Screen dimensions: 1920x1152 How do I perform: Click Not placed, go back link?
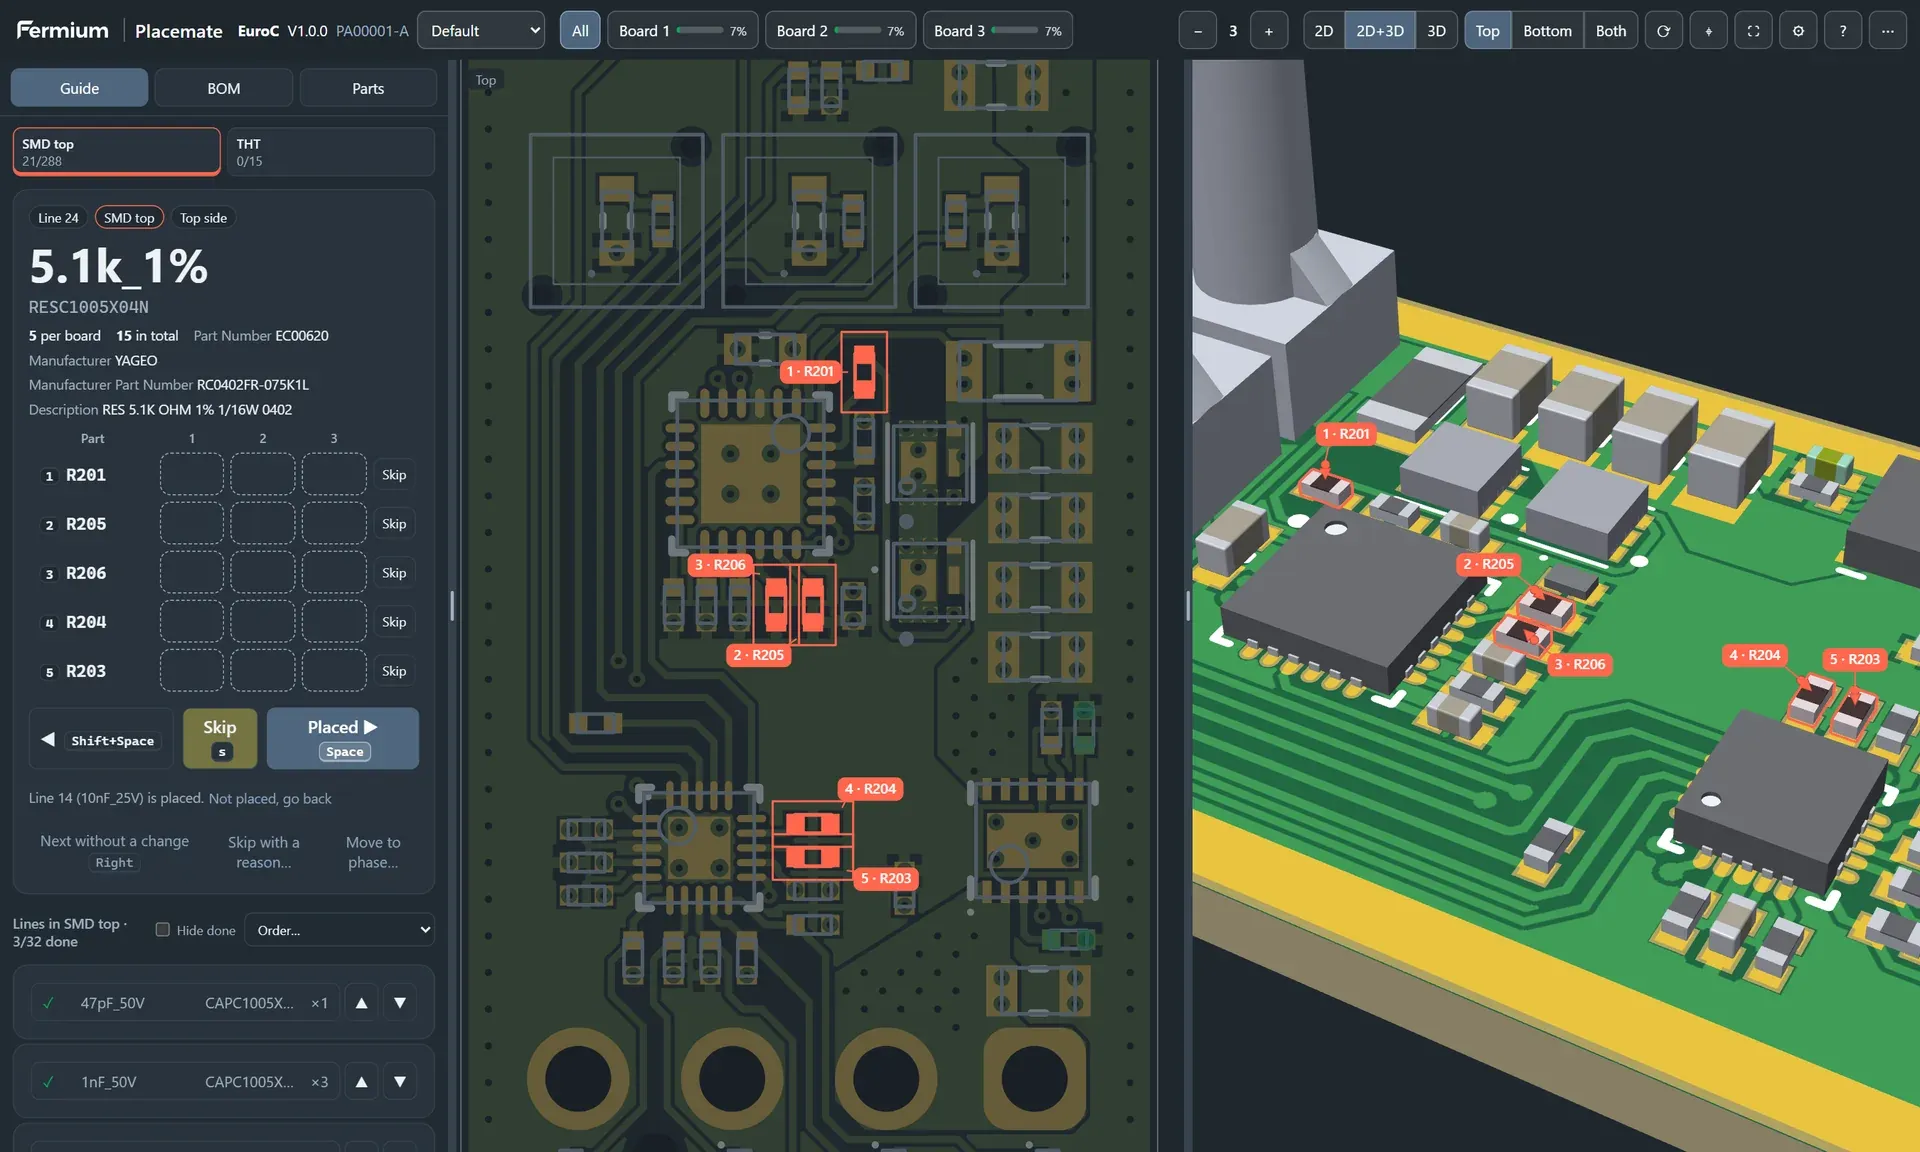coord(270,798)
